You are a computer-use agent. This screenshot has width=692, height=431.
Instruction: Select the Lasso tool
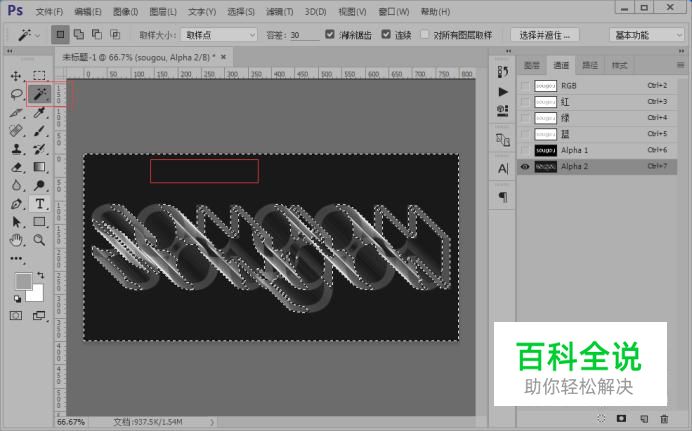pos(16,94)
